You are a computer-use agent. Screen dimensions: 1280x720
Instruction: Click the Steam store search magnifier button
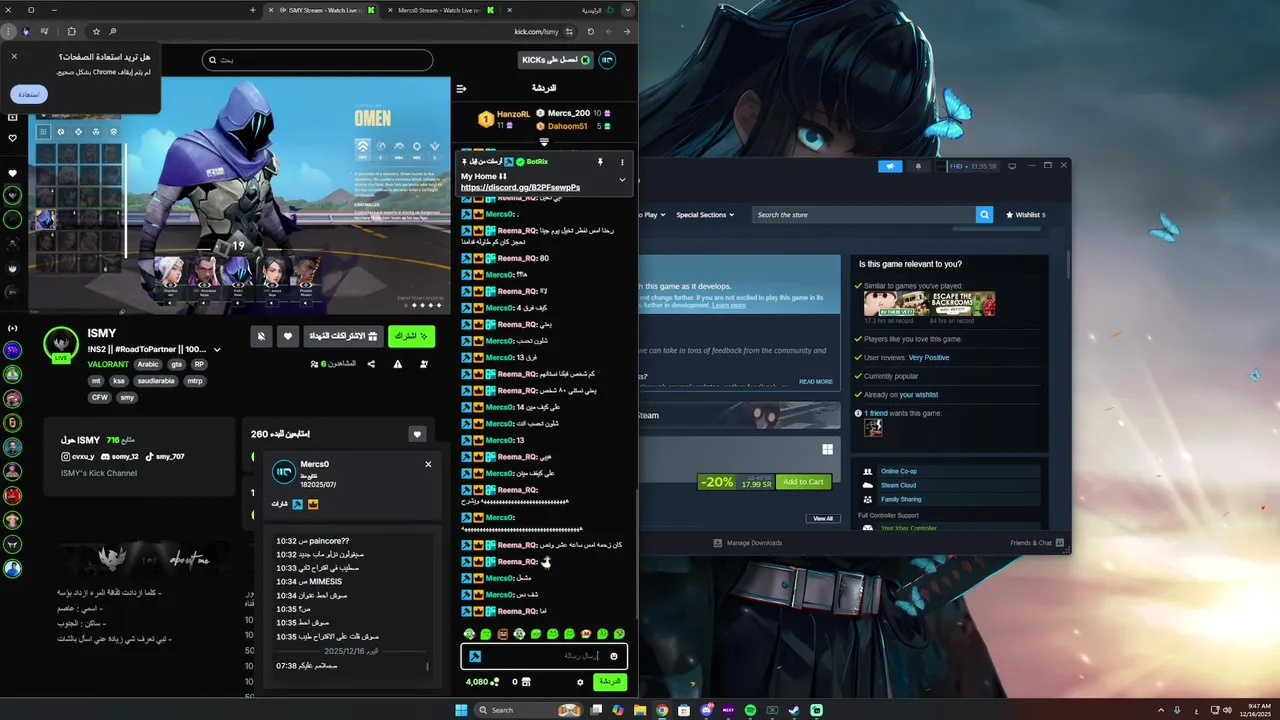985,214
